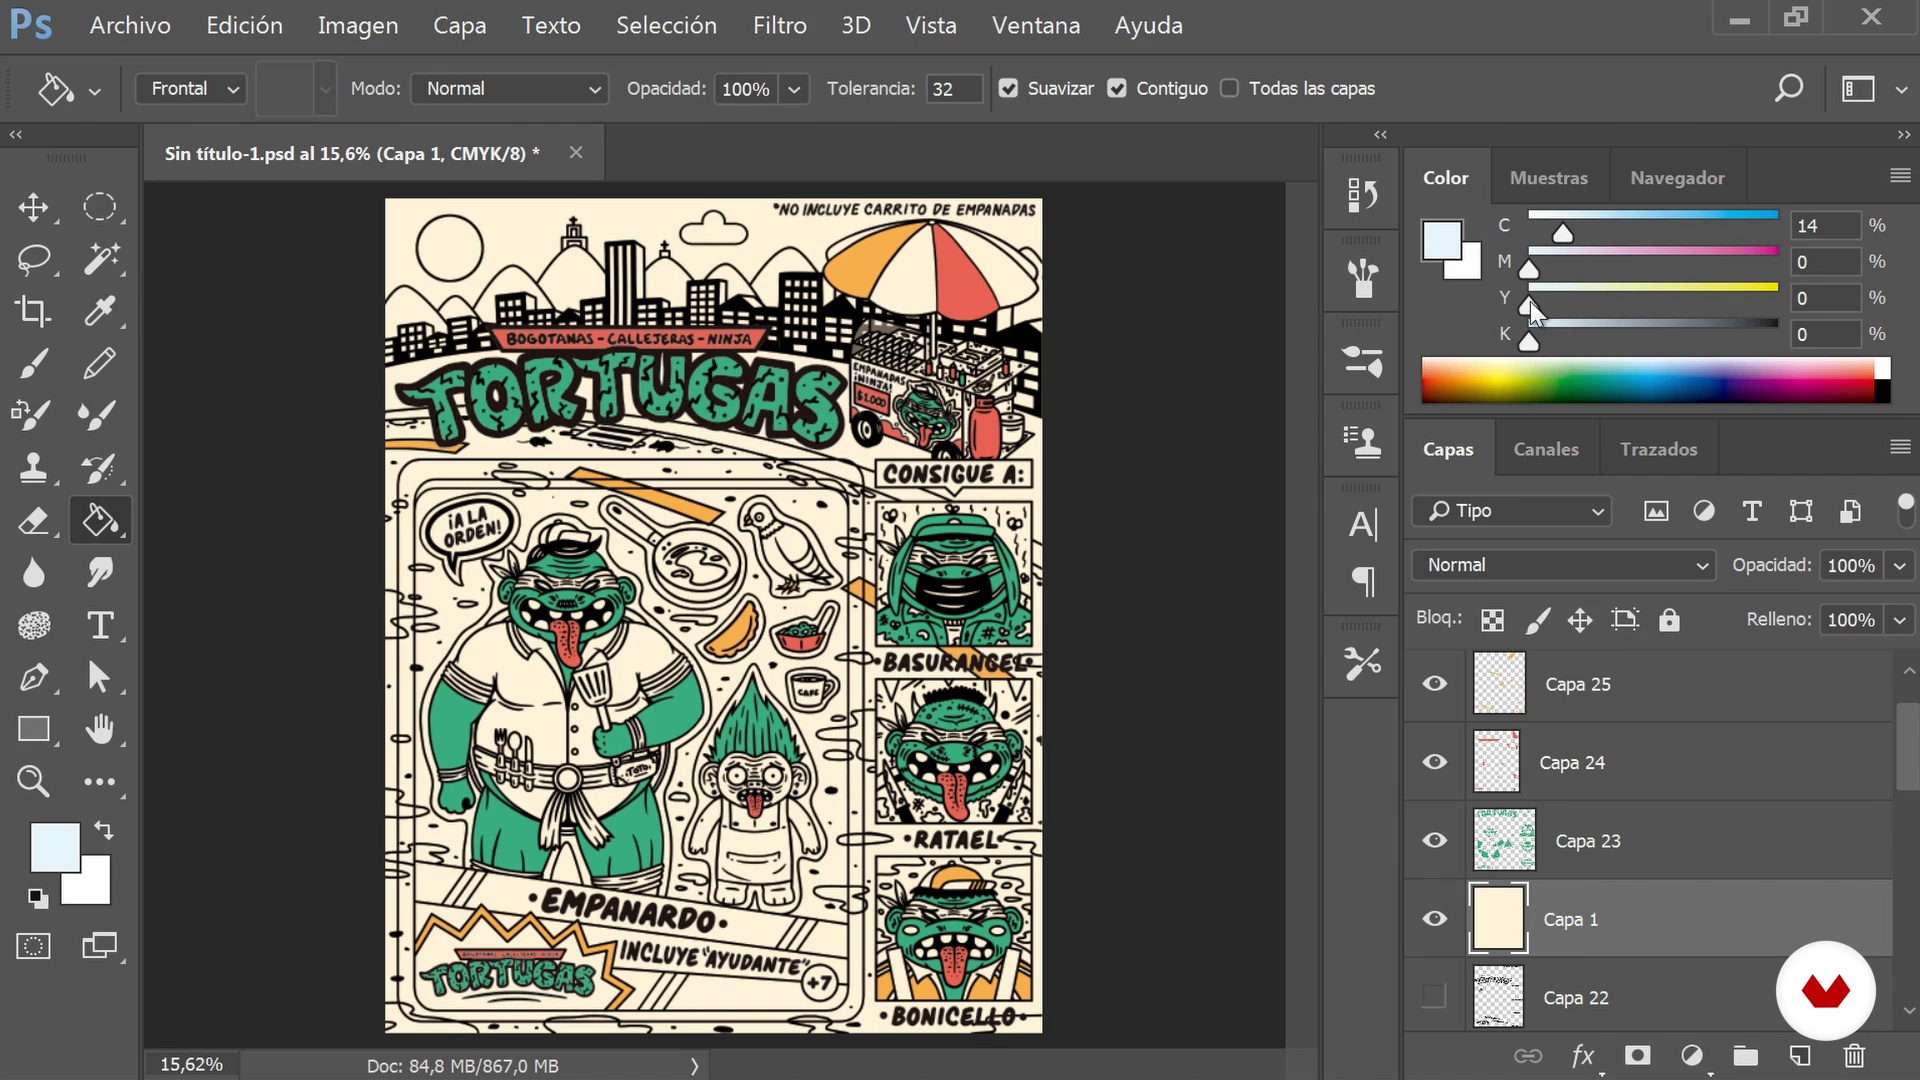Open workspace switcher dropdown arrow

pos(1901,90)
